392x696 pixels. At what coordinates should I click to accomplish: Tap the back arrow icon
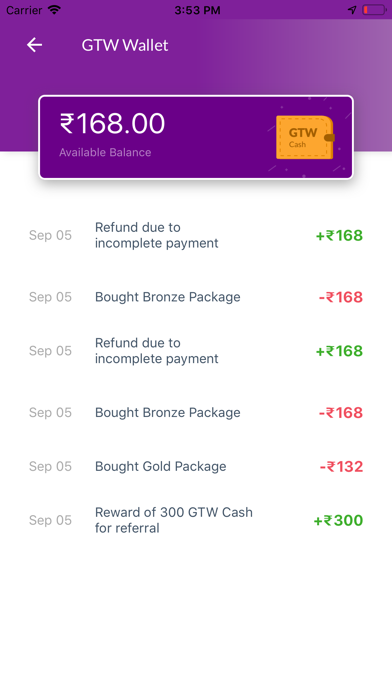tap(34, 45)
